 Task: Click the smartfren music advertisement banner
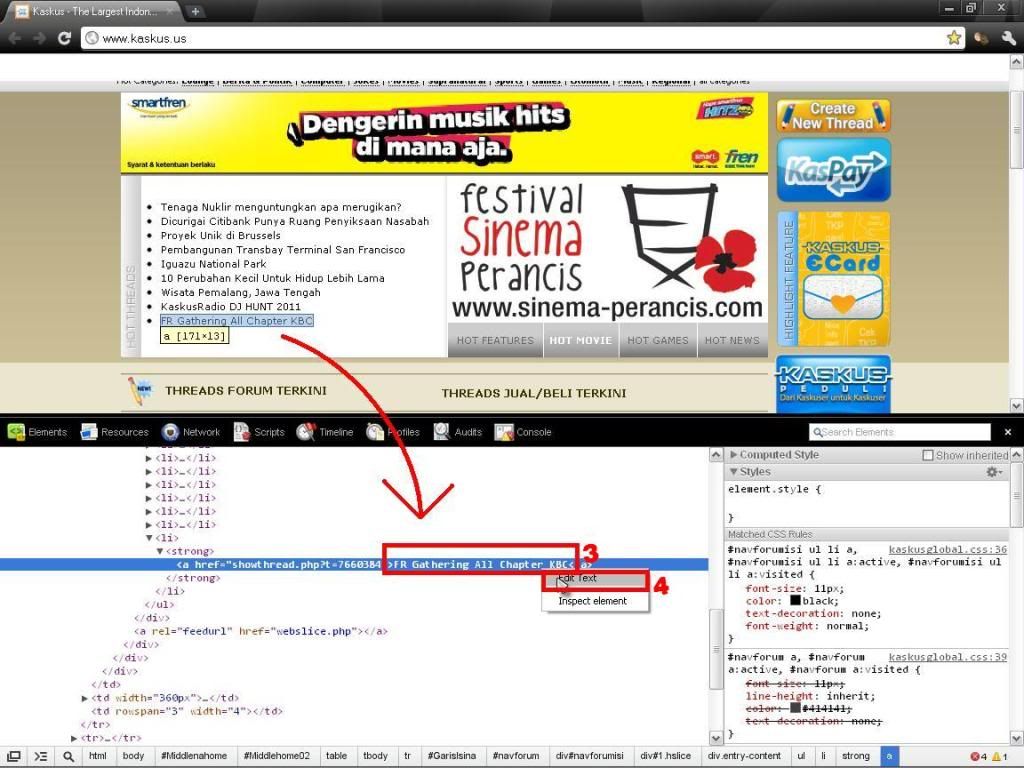coord(444,133)
